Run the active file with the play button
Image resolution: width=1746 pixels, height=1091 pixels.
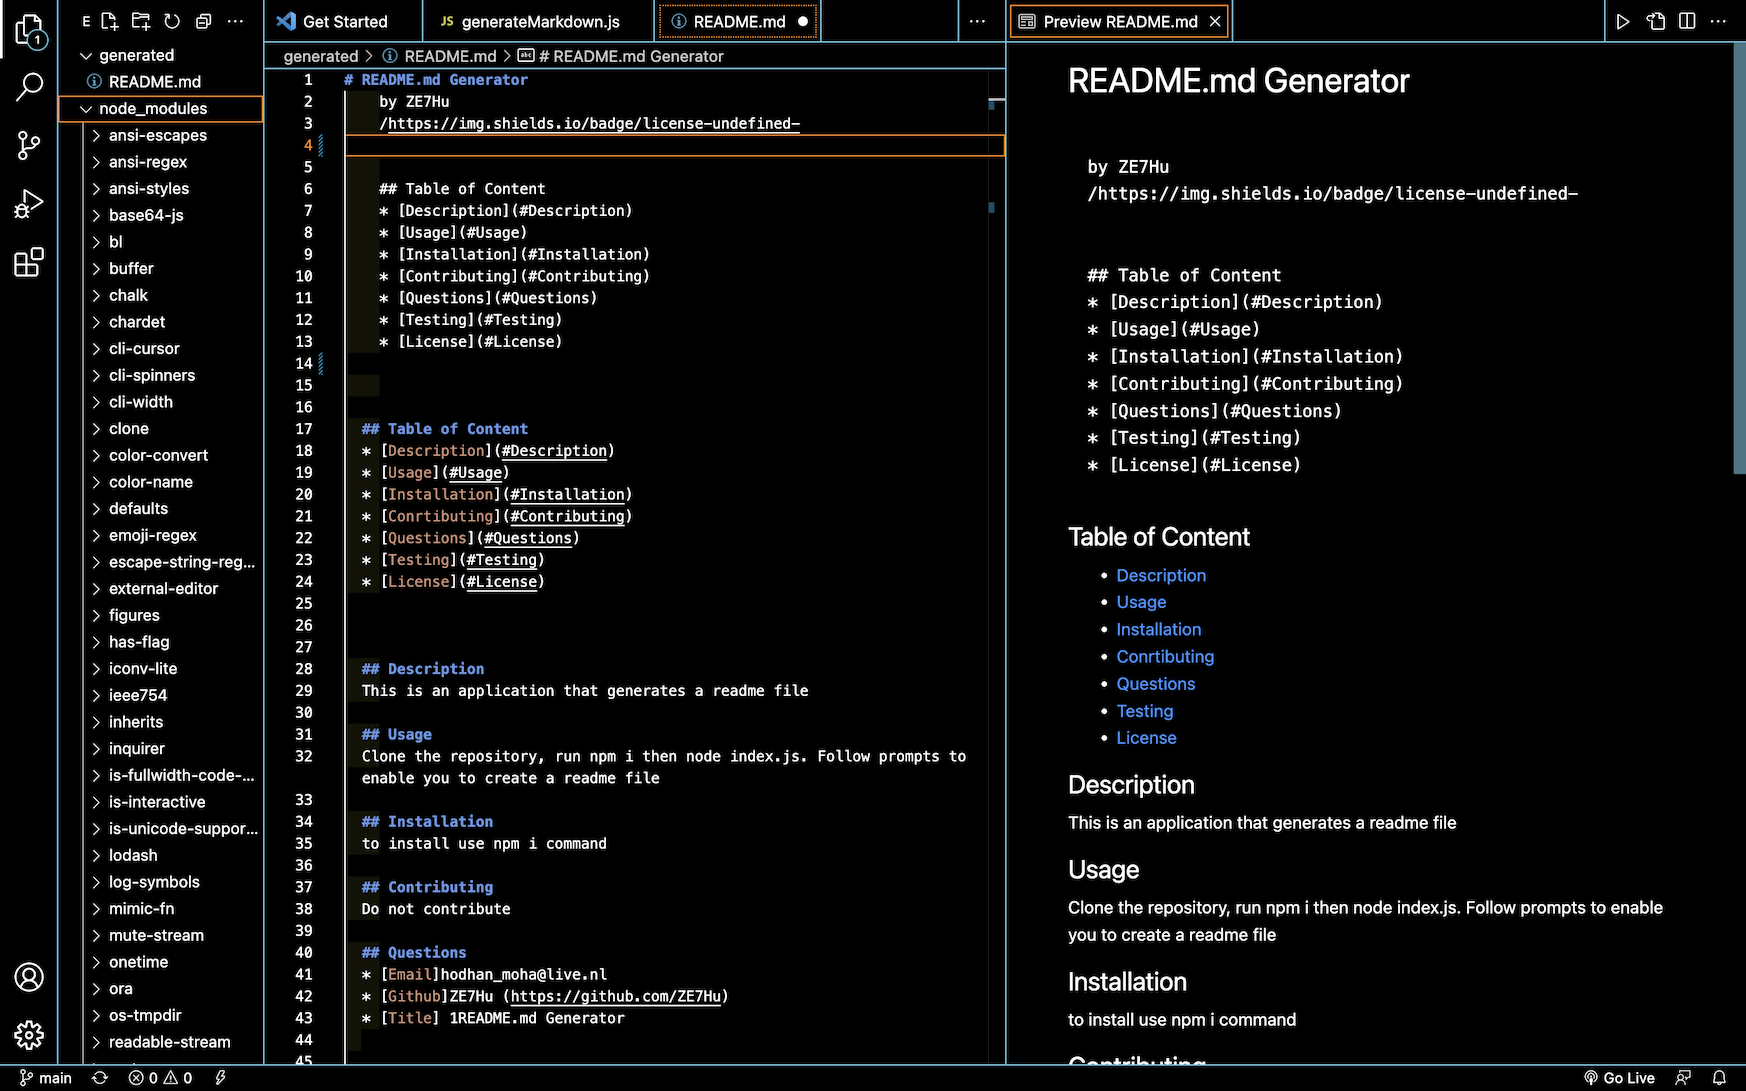(x=1623, y=20)
